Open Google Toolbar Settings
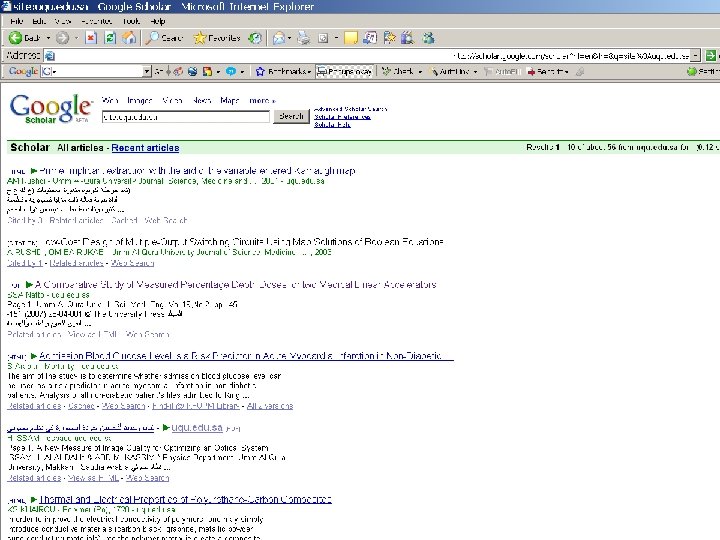 click(703, 71)
